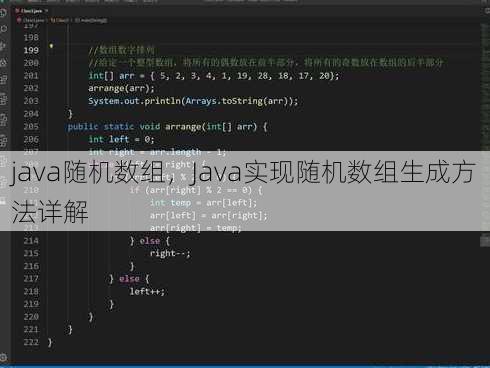Click the 'arrange(arr);' call on line 202

click(121, 89)
